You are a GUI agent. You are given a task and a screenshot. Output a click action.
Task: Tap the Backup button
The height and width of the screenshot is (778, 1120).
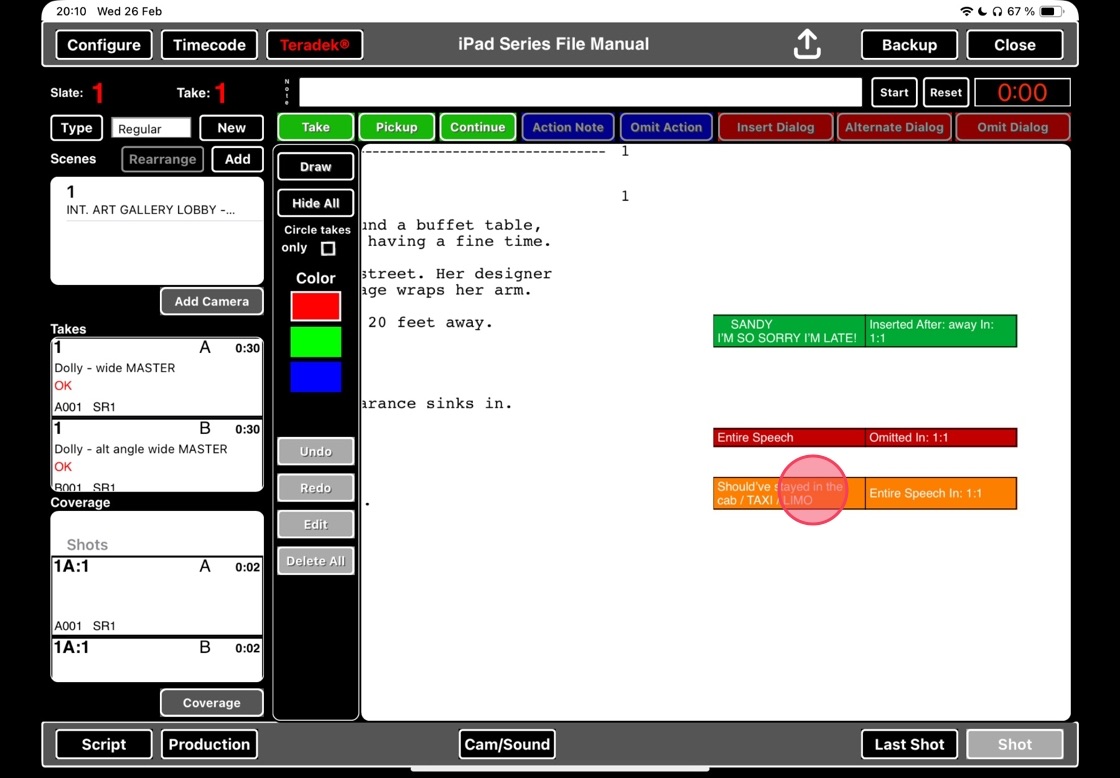pos(909,45)
